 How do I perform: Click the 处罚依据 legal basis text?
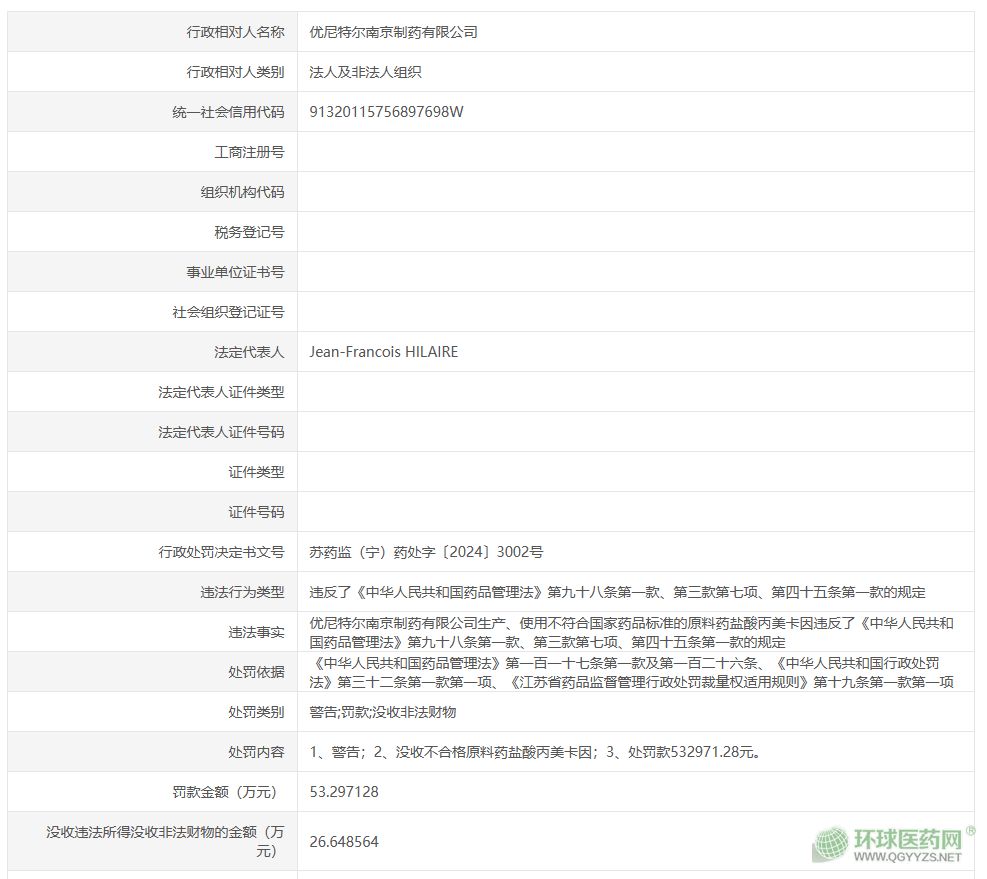[631, 672]
